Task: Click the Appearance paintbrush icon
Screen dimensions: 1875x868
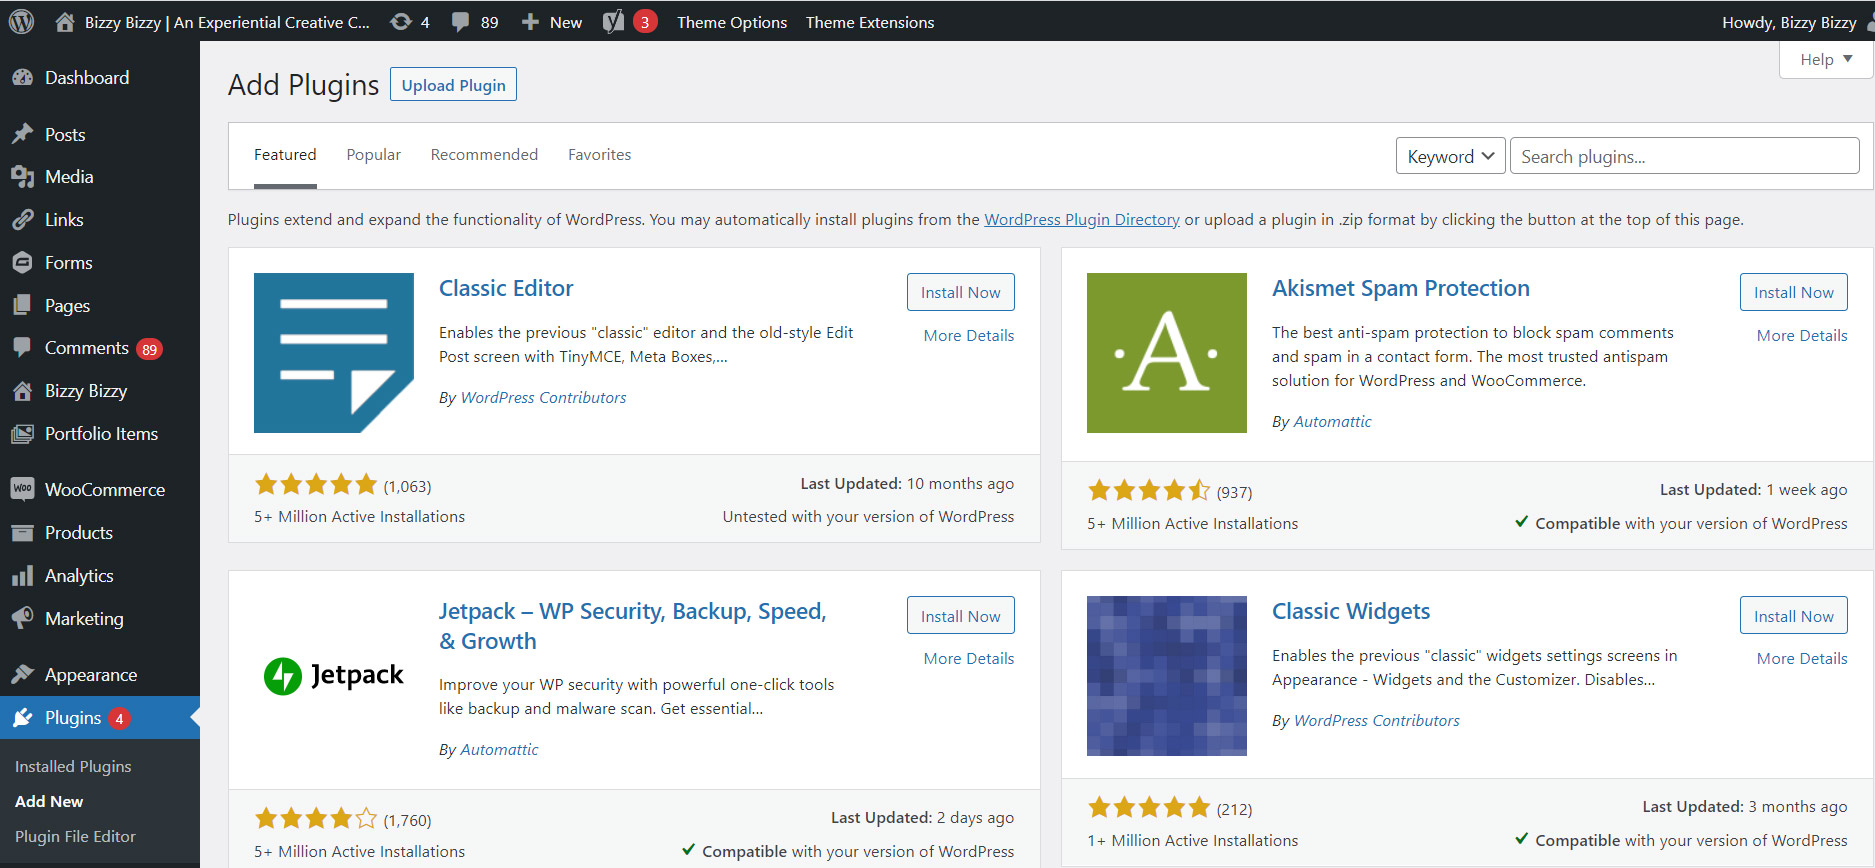Action: 22,675
